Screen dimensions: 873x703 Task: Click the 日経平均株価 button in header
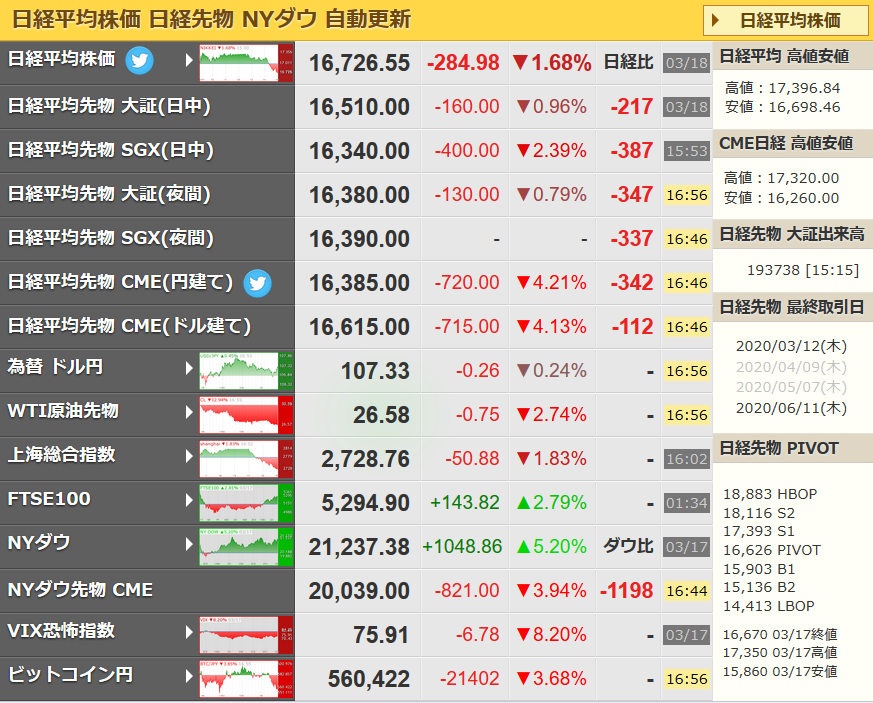(x=786, y=21)
